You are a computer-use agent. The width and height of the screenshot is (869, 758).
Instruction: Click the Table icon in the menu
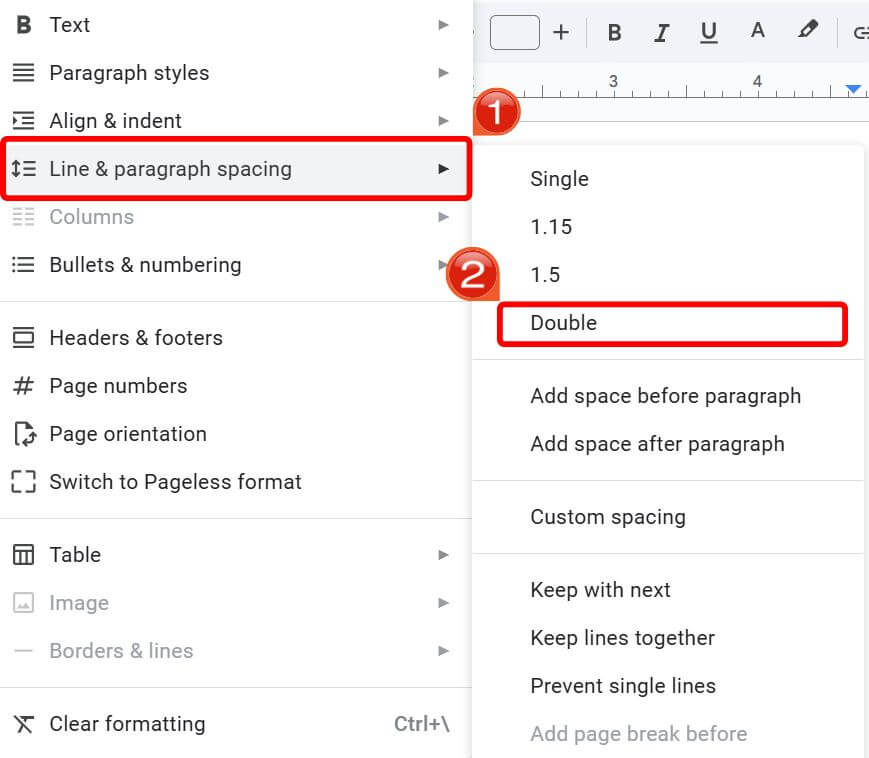coord(23,554)
